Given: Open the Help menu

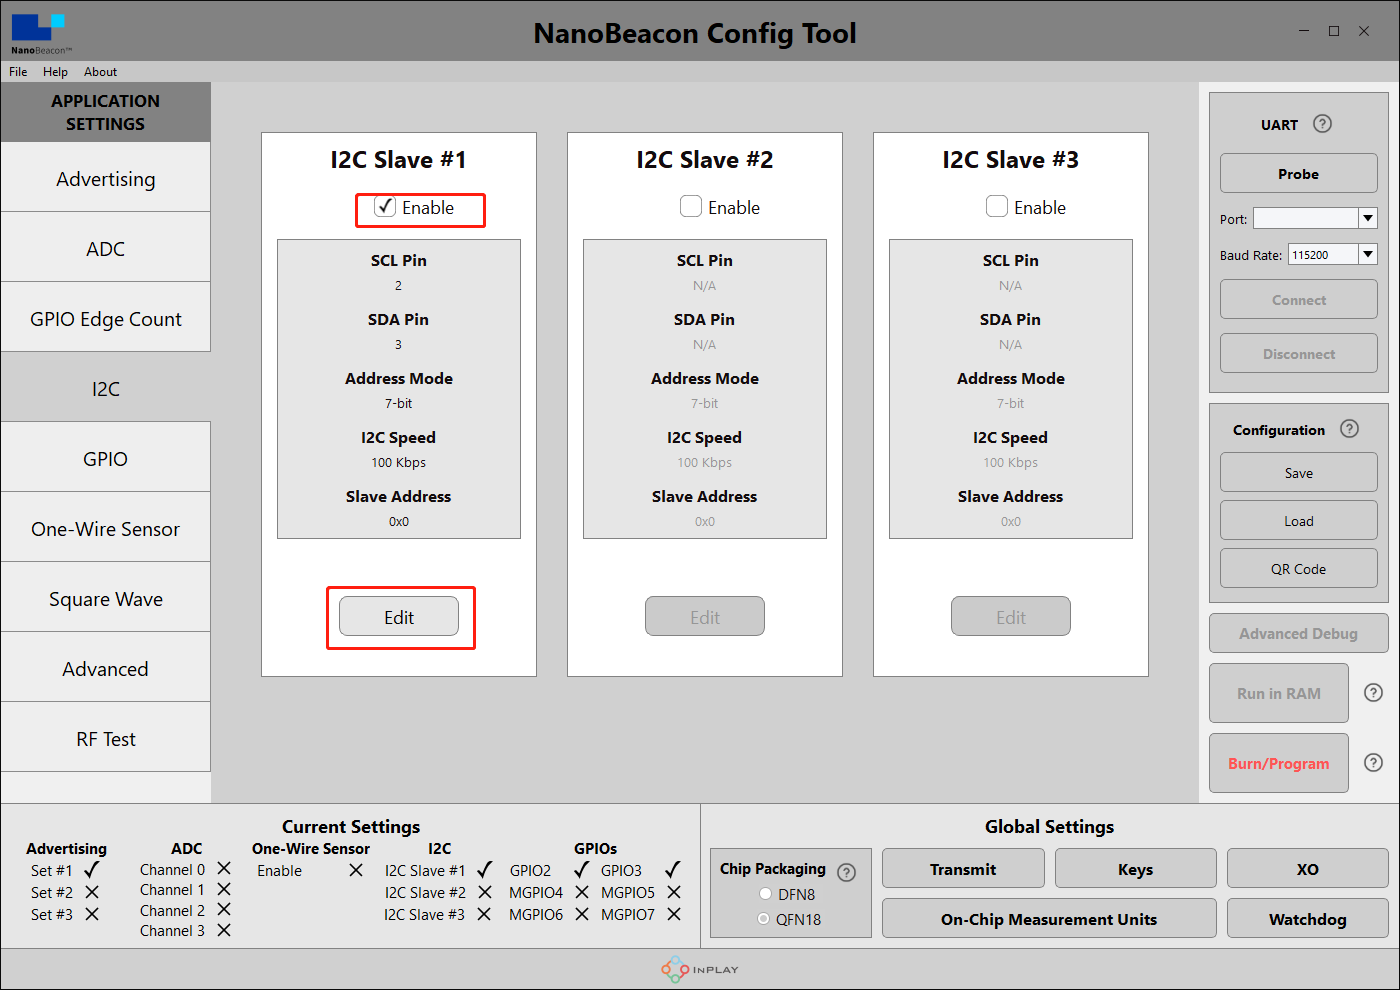Looking at the screenshot, I should 55,72.
